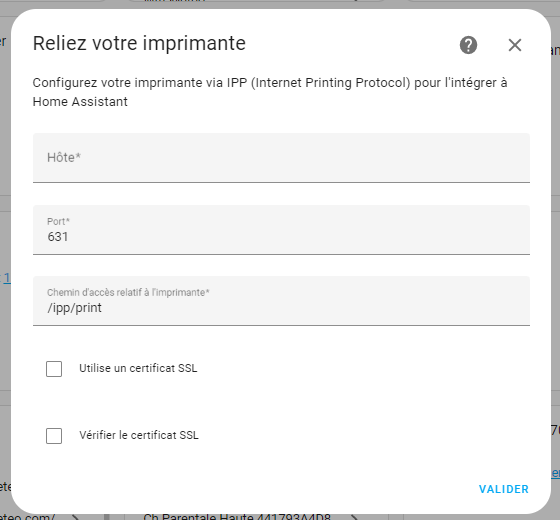Select the Vérifier le certificat SSL label text

[139, 435]
